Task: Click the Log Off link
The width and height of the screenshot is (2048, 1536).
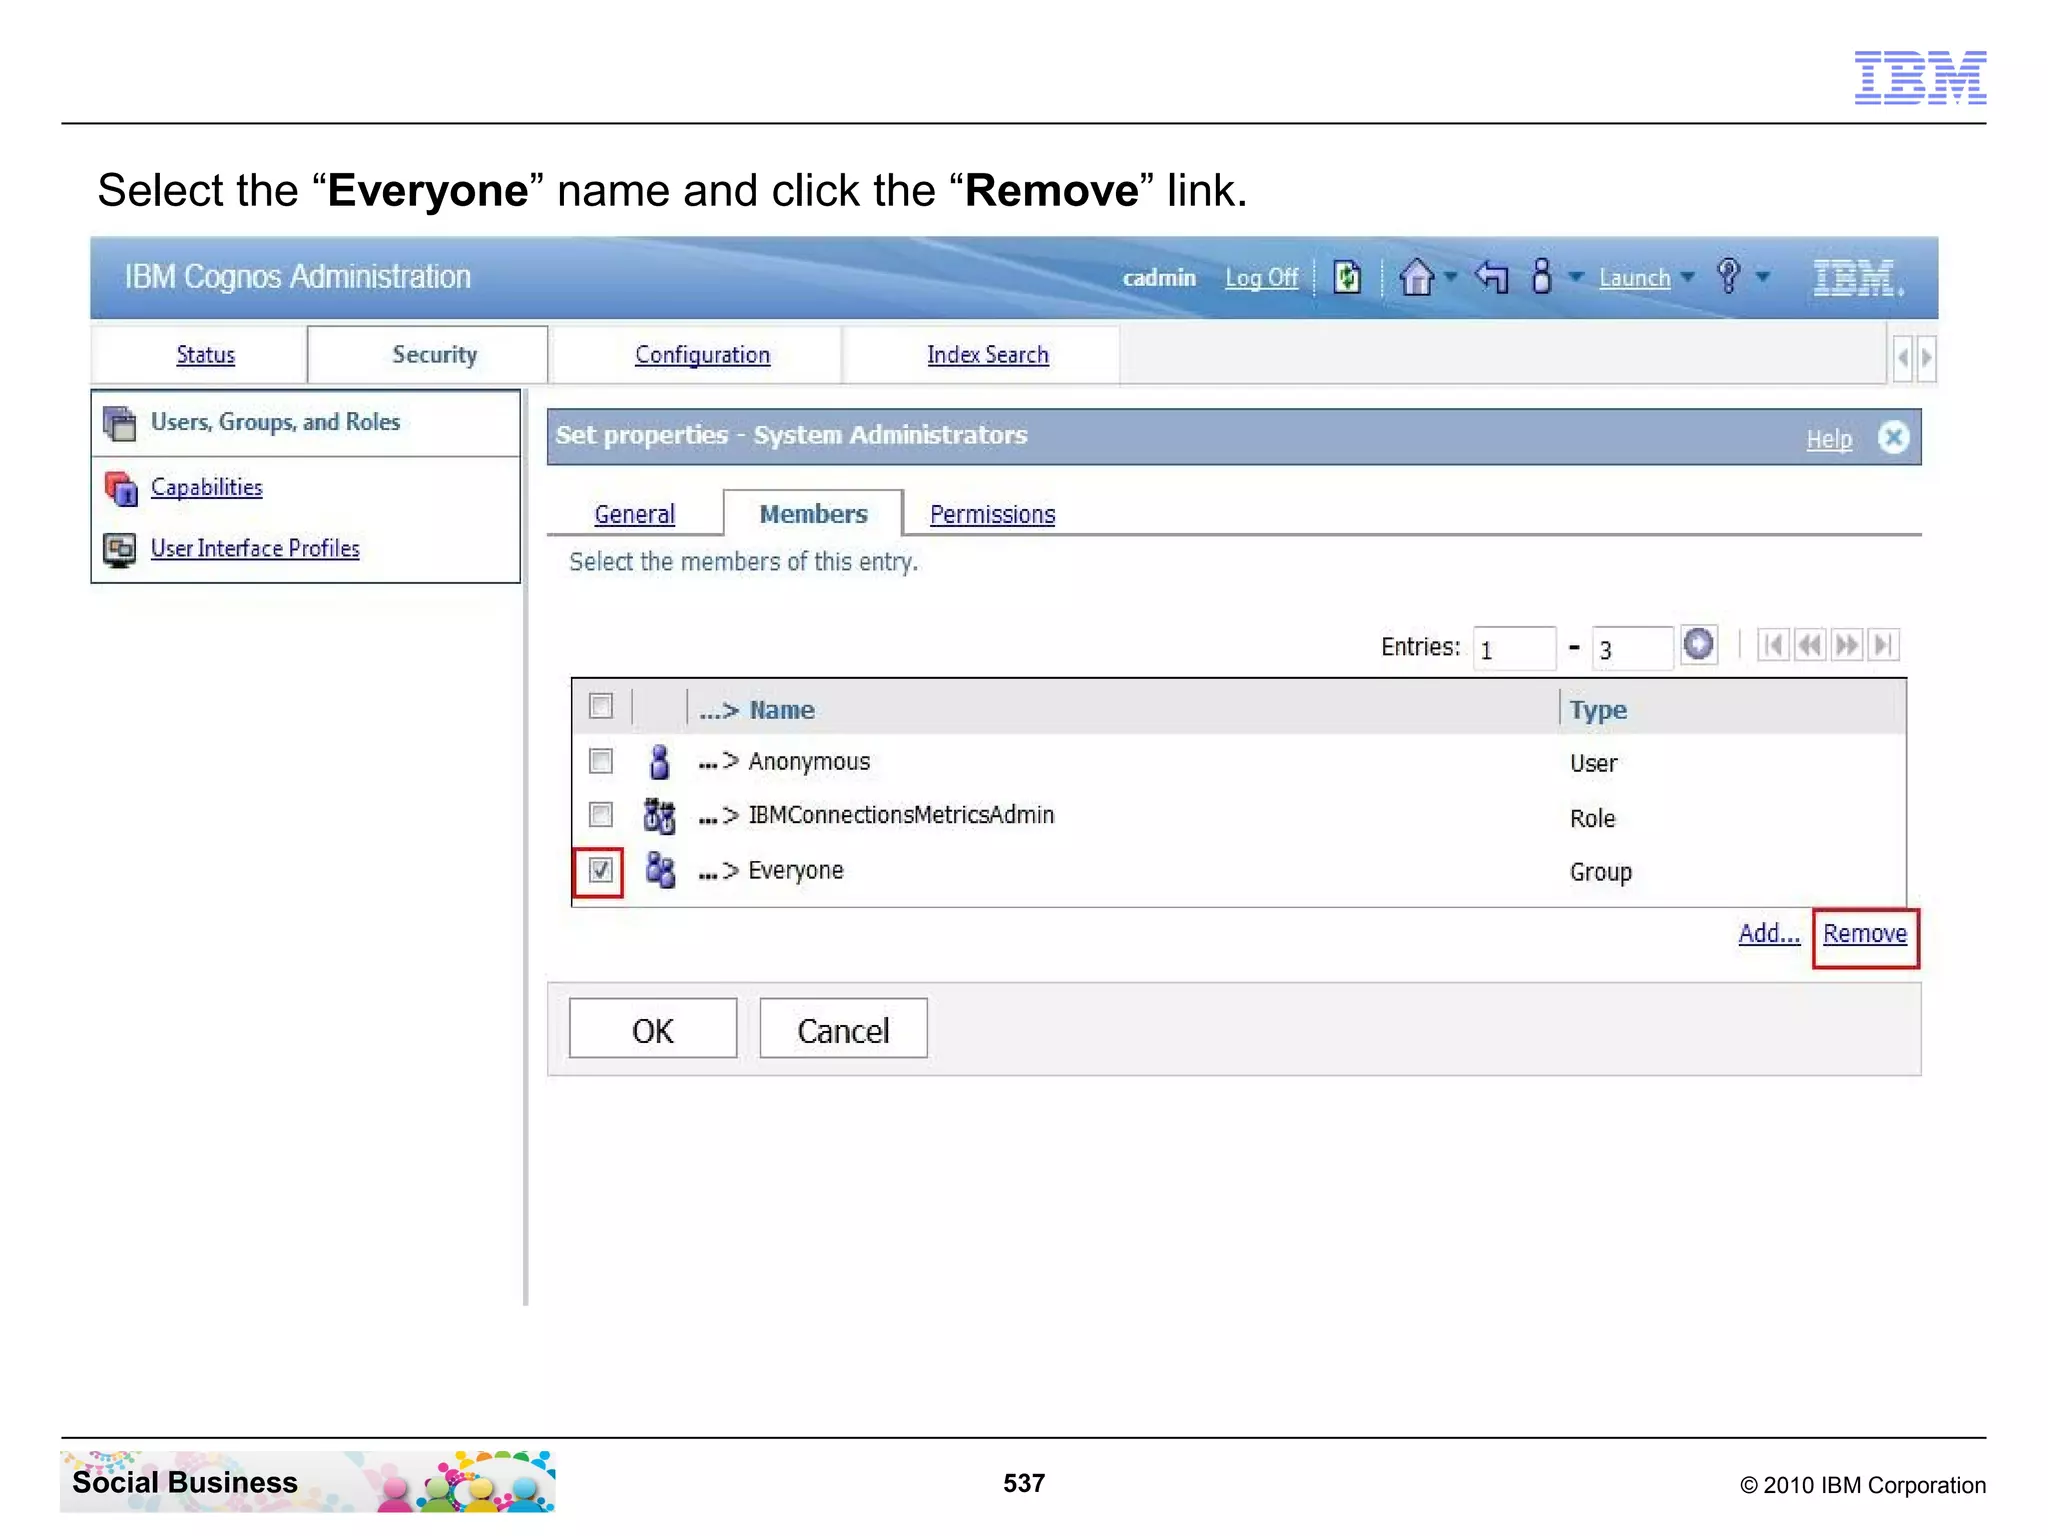Action: (1261, 277)
